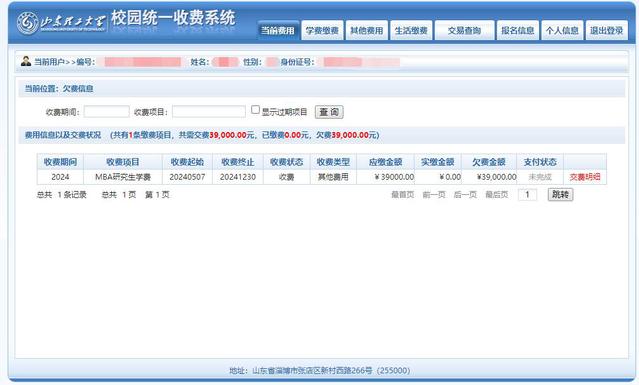Click the 20241230 end date cell
Screen dimensions: 639x385
pyautogui.click(x=238, y=177)
